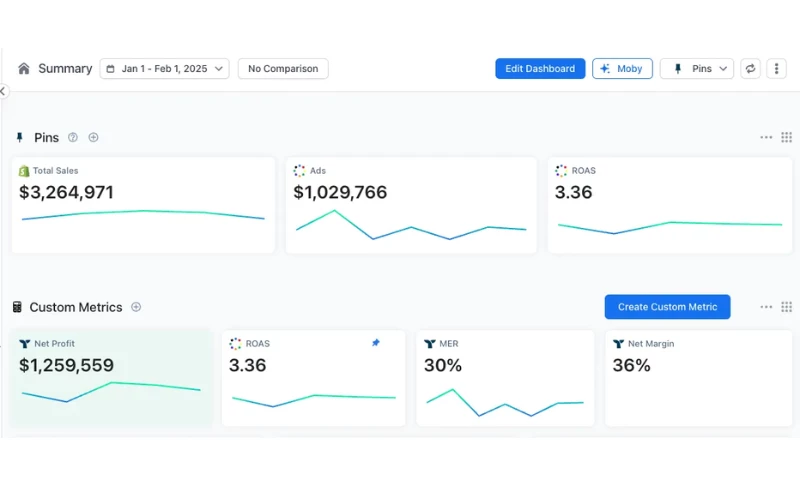Click the home icon beside Summary
The height and width of the screenshot is (480, 800).
24,69
